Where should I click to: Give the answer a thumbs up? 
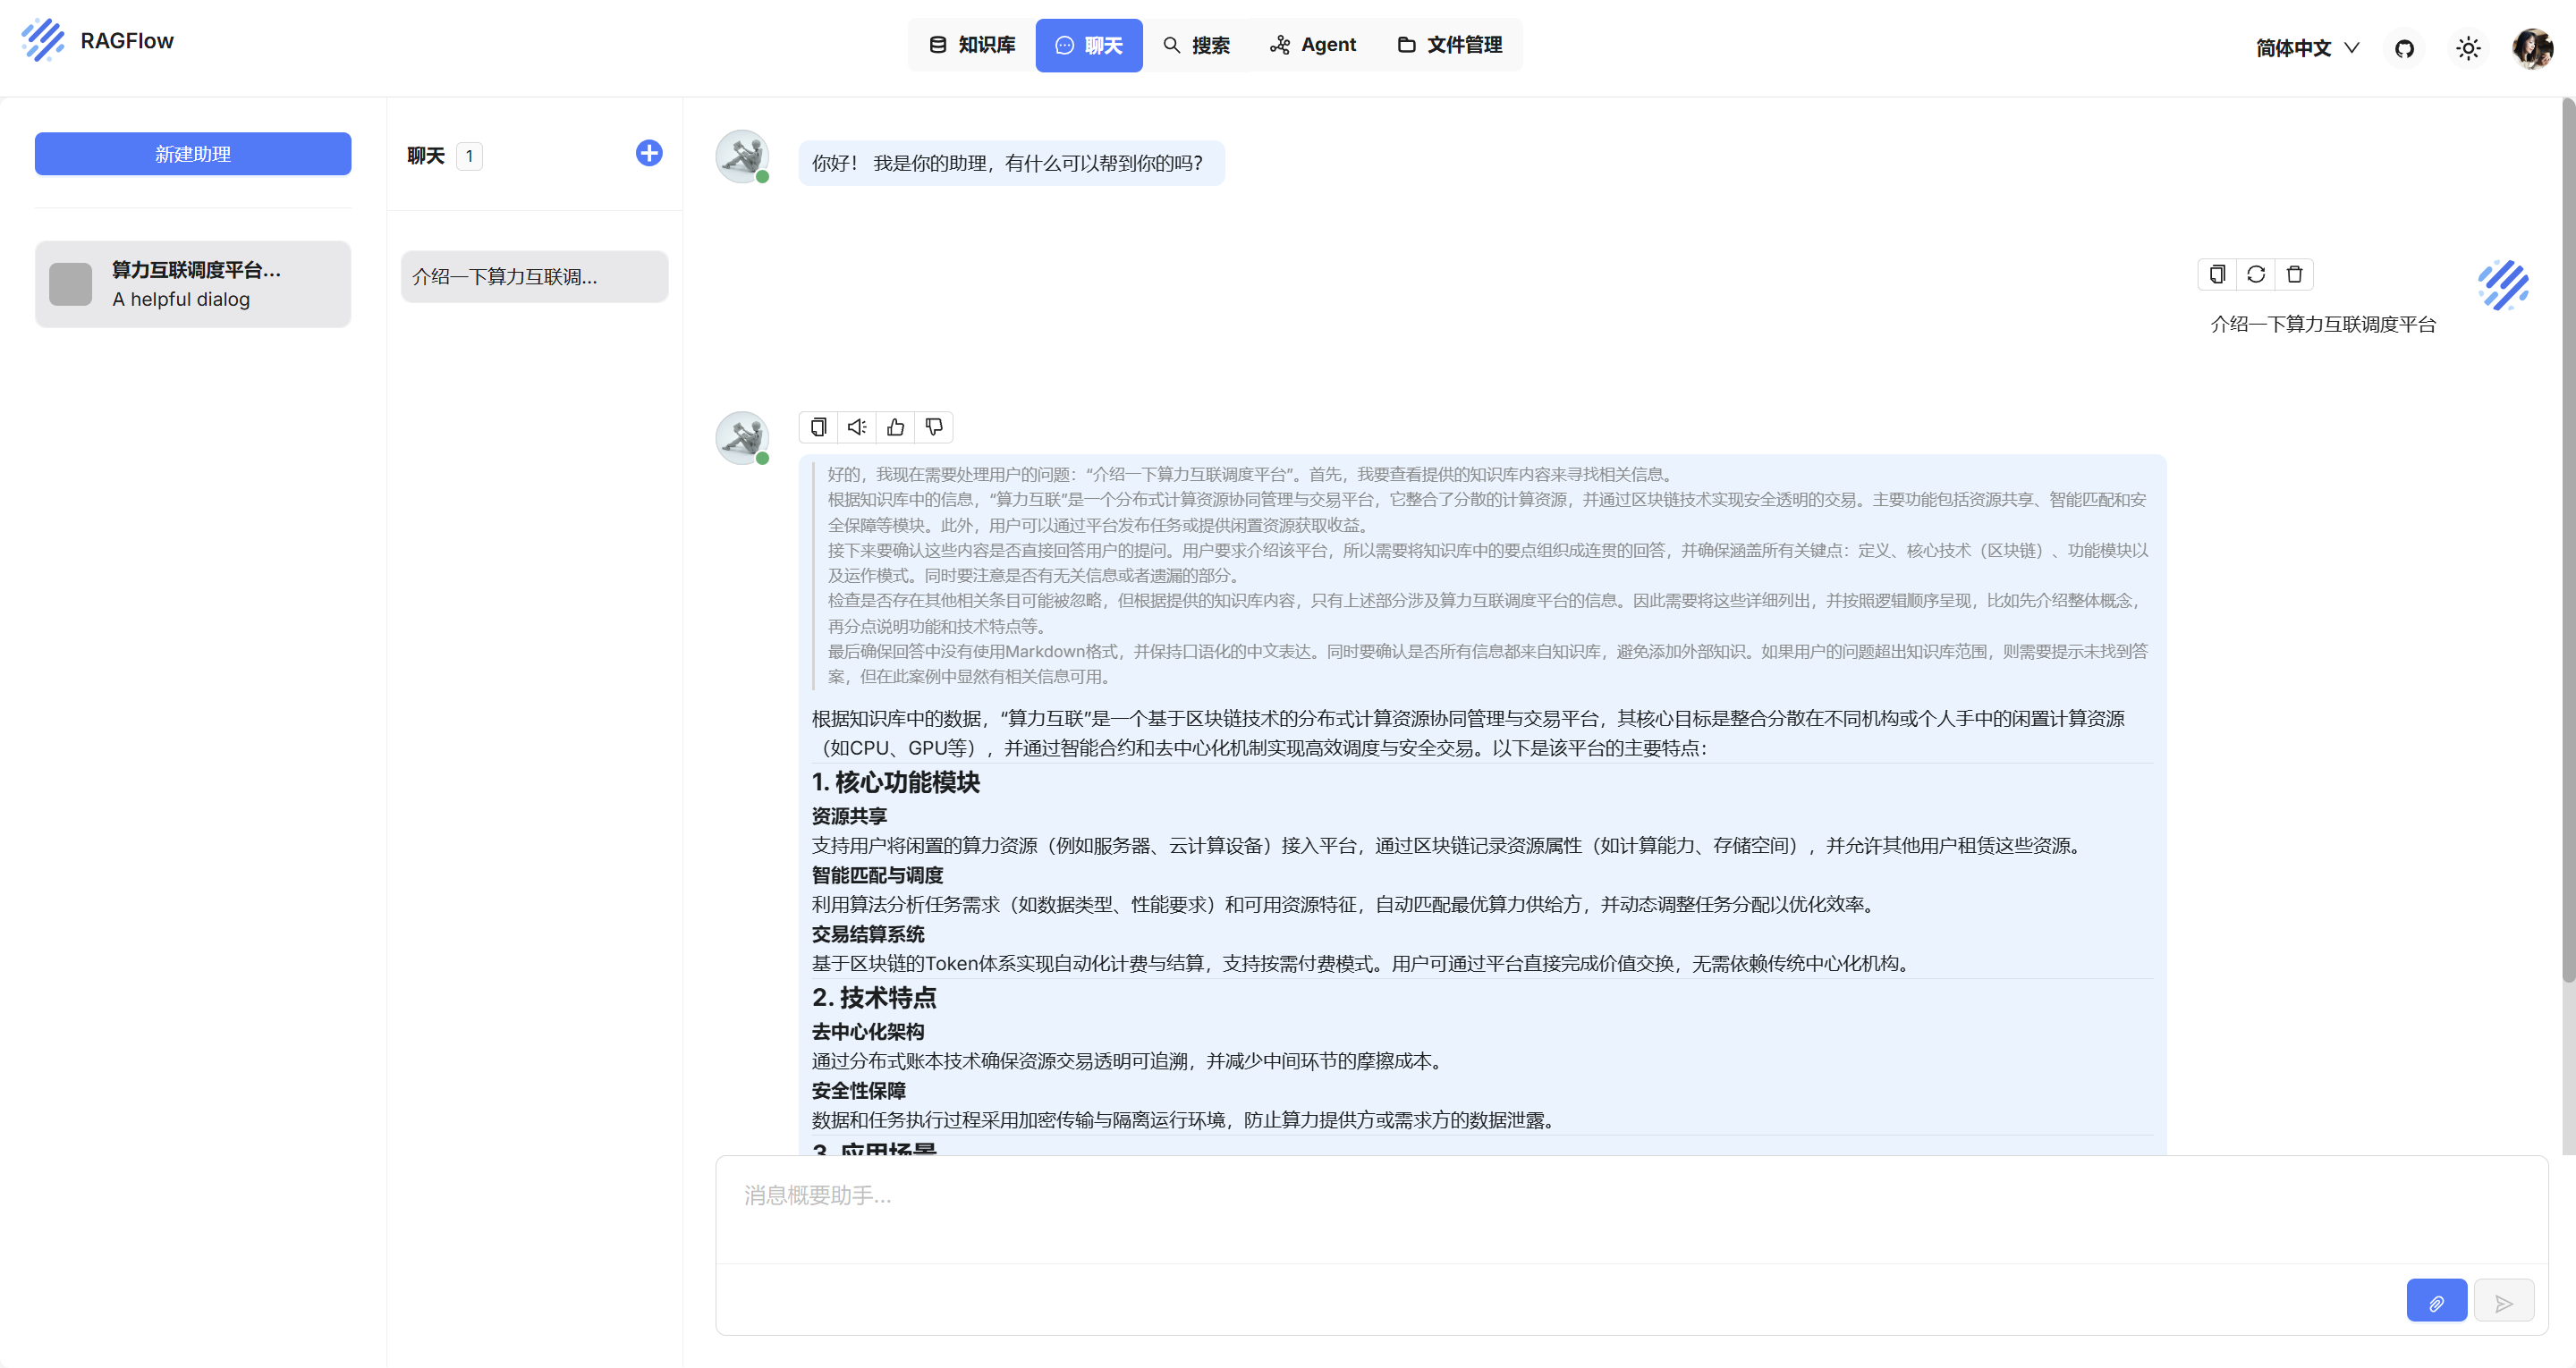(x=896, y=427)
